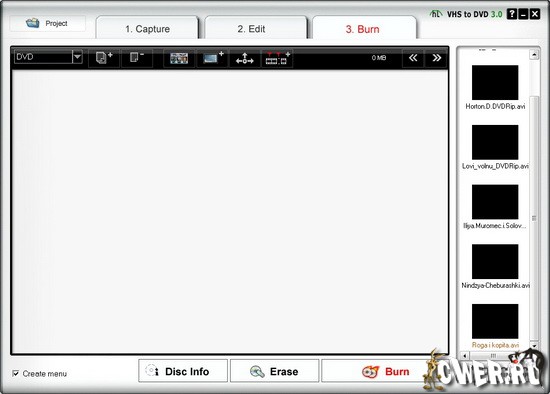Select the Lovi_volnu_DVDRip.avi thumbnail
This screenshot has height=394, width=550.
[495, 142]
